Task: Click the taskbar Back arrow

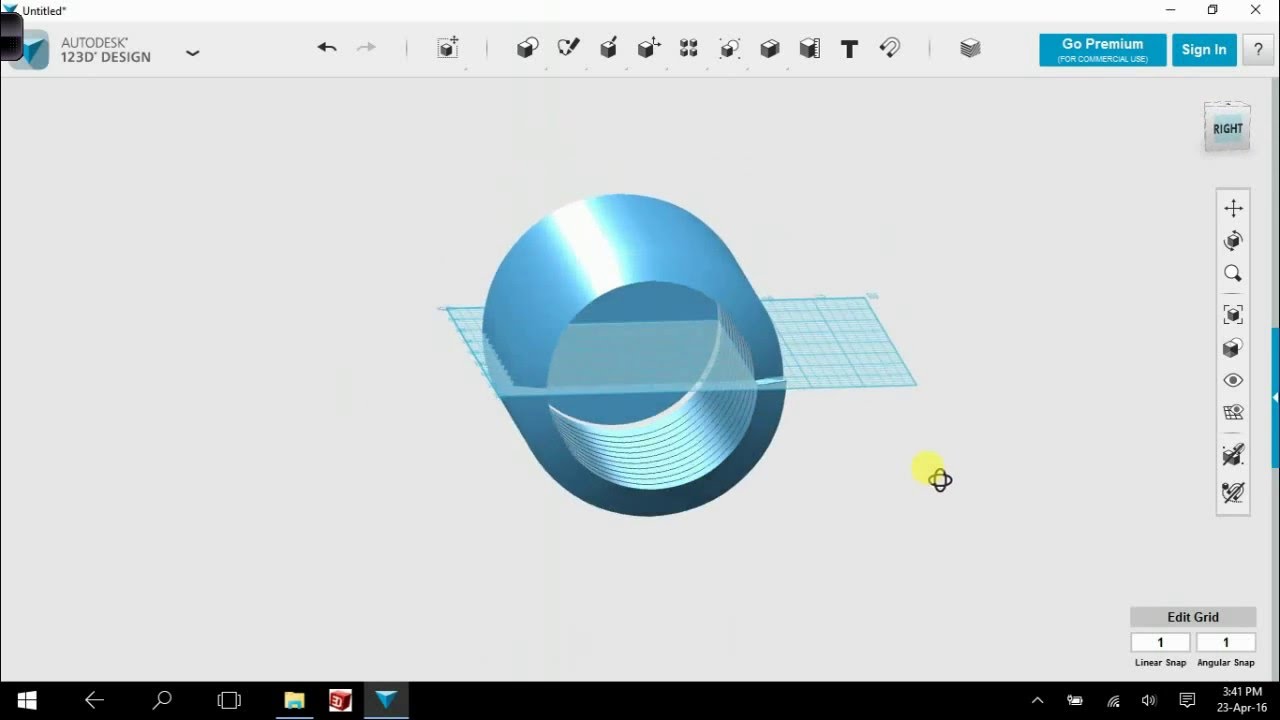Action: (x=94, y=700)
